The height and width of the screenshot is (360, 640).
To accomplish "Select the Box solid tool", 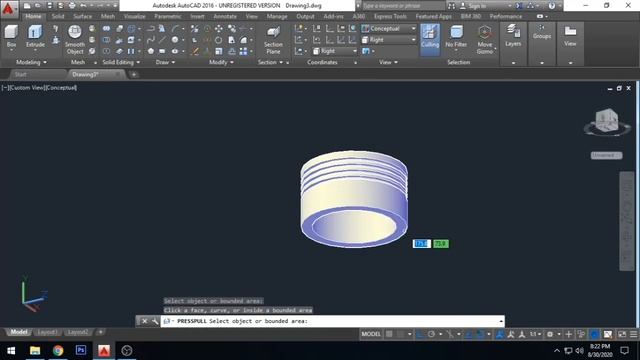I will (x=11, y=37).
